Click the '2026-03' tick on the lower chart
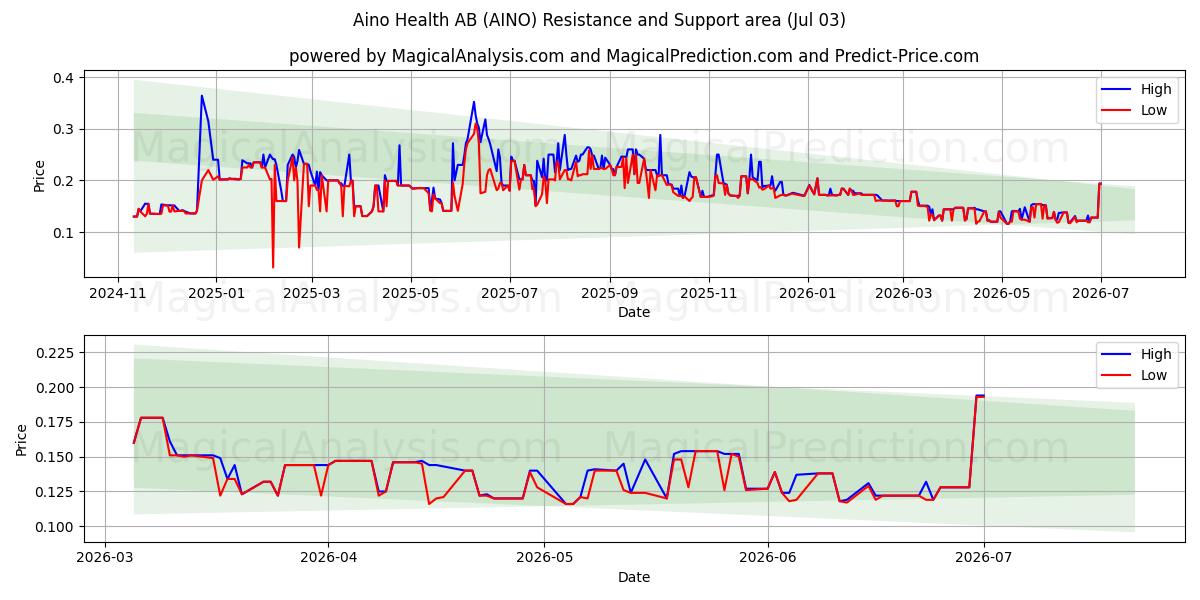 106,558
